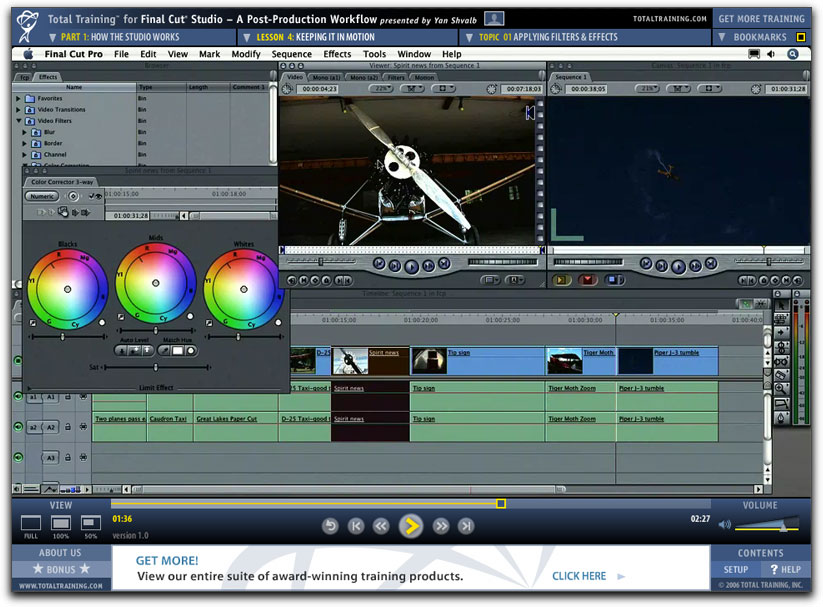Click the Apple menu icon
This screenshot has height=607, width=823.
(28, 54)
